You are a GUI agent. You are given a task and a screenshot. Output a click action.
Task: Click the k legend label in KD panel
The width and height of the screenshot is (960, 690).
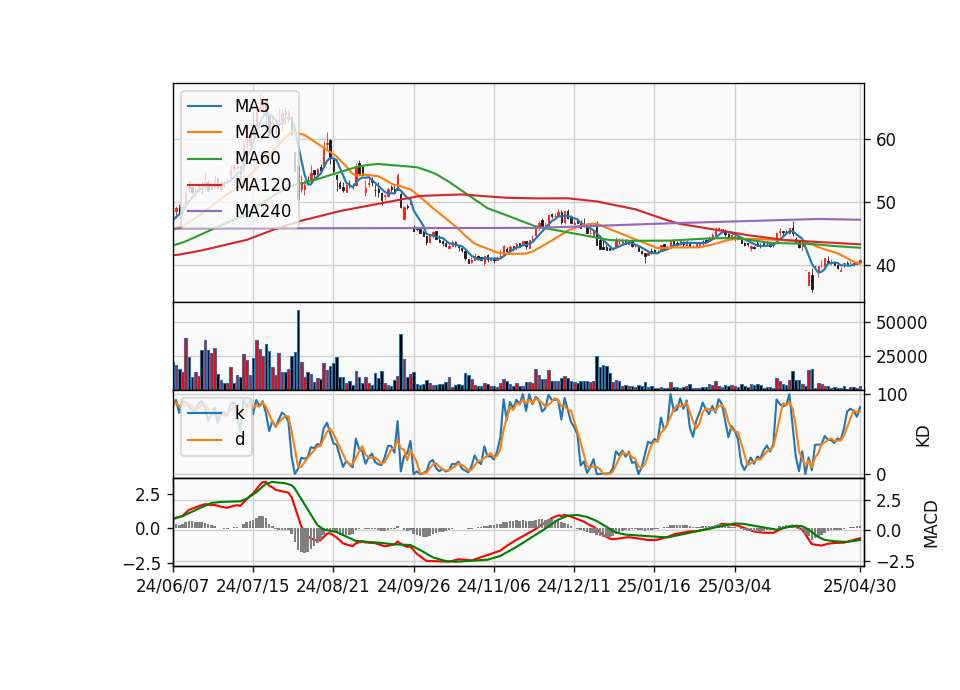(239, 413)
